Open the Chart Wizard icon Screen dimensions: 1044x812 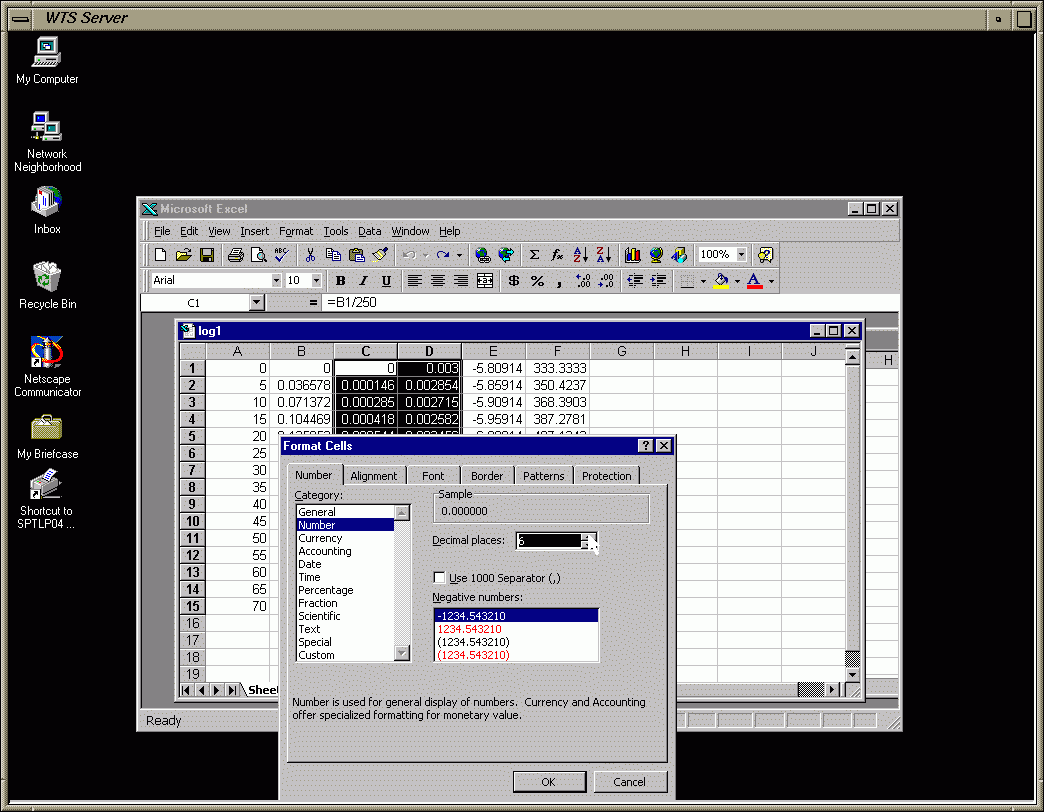632,255
